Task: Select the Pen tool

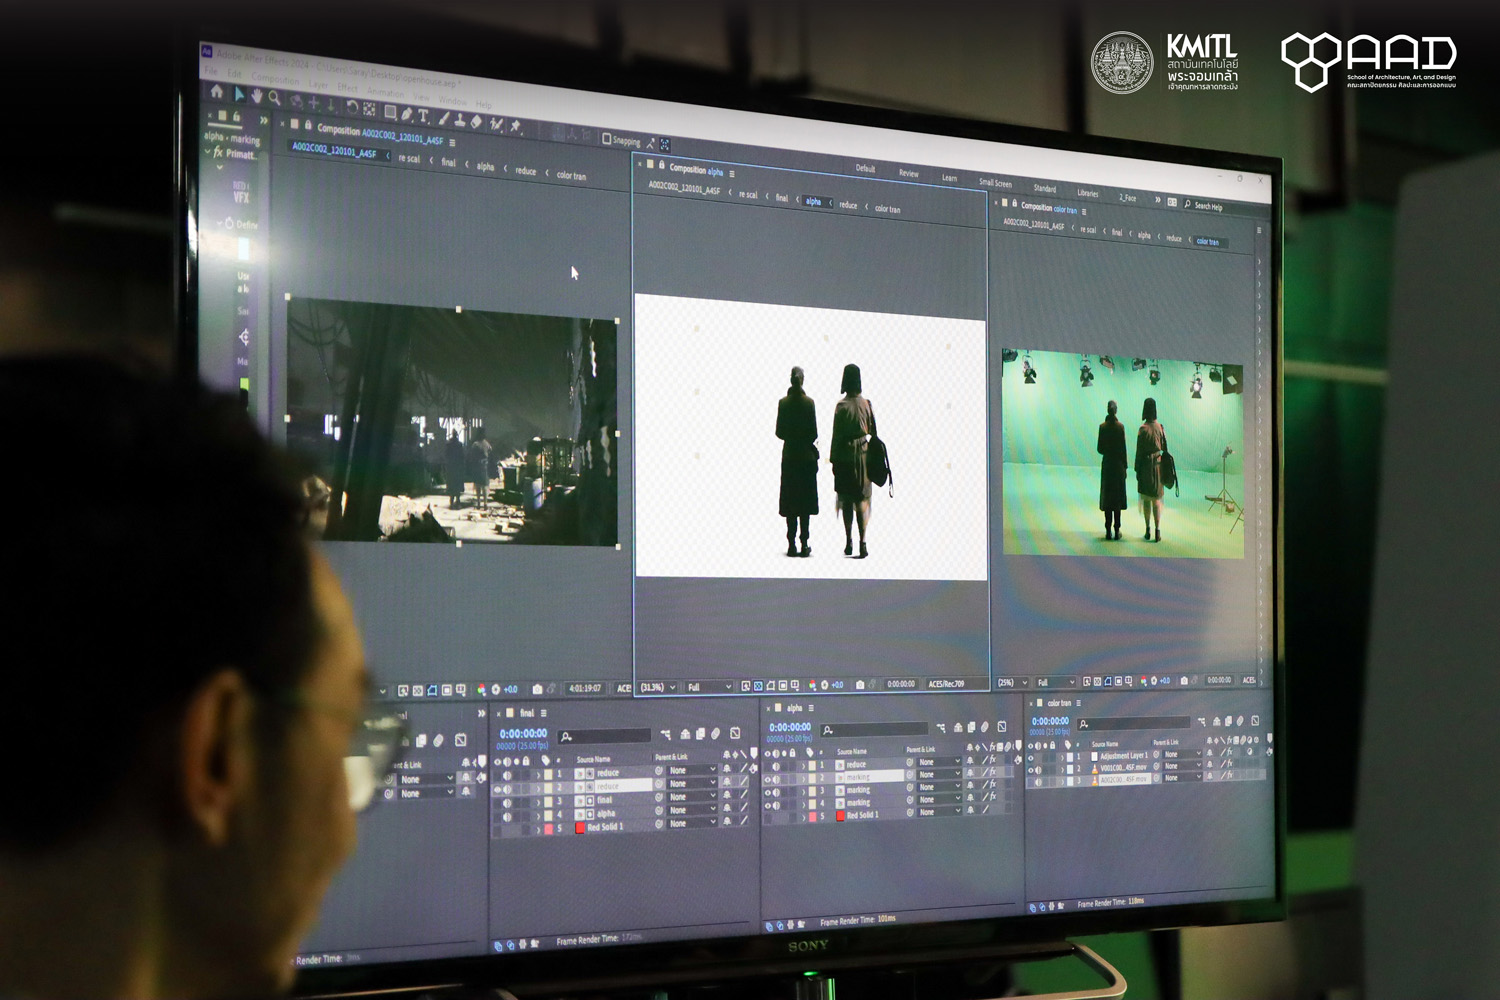Action: (406, 113)
